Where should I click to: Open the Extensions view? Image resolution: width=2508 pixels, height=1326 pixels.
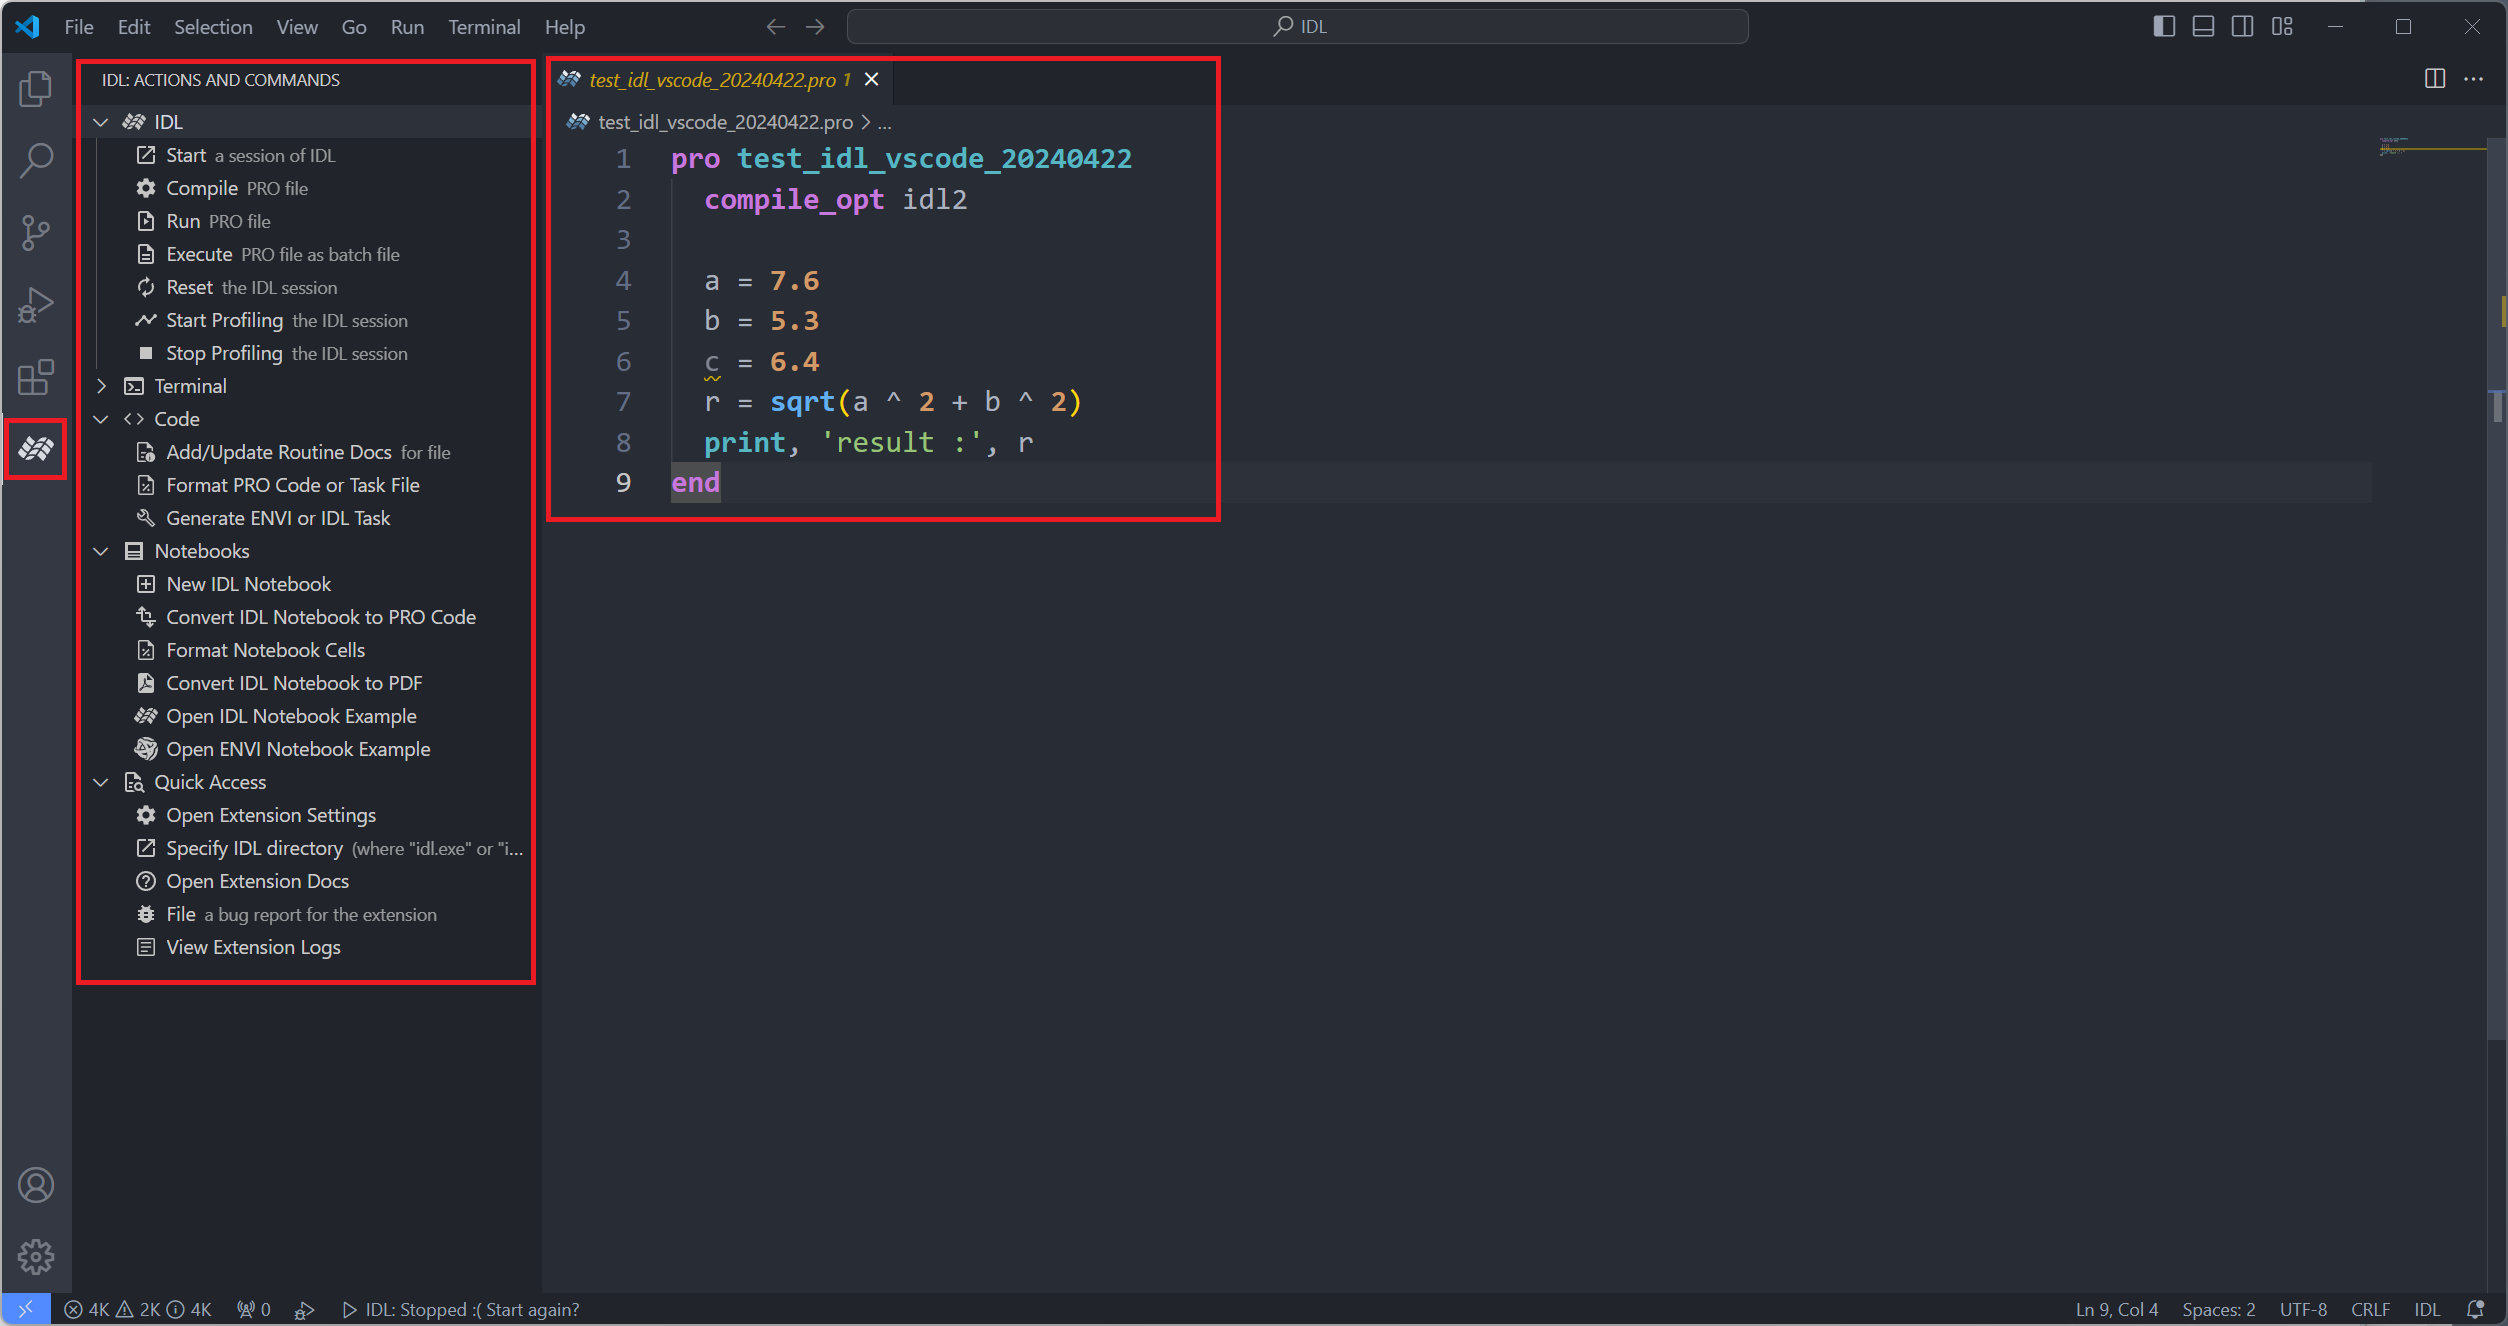click(36, 377)
